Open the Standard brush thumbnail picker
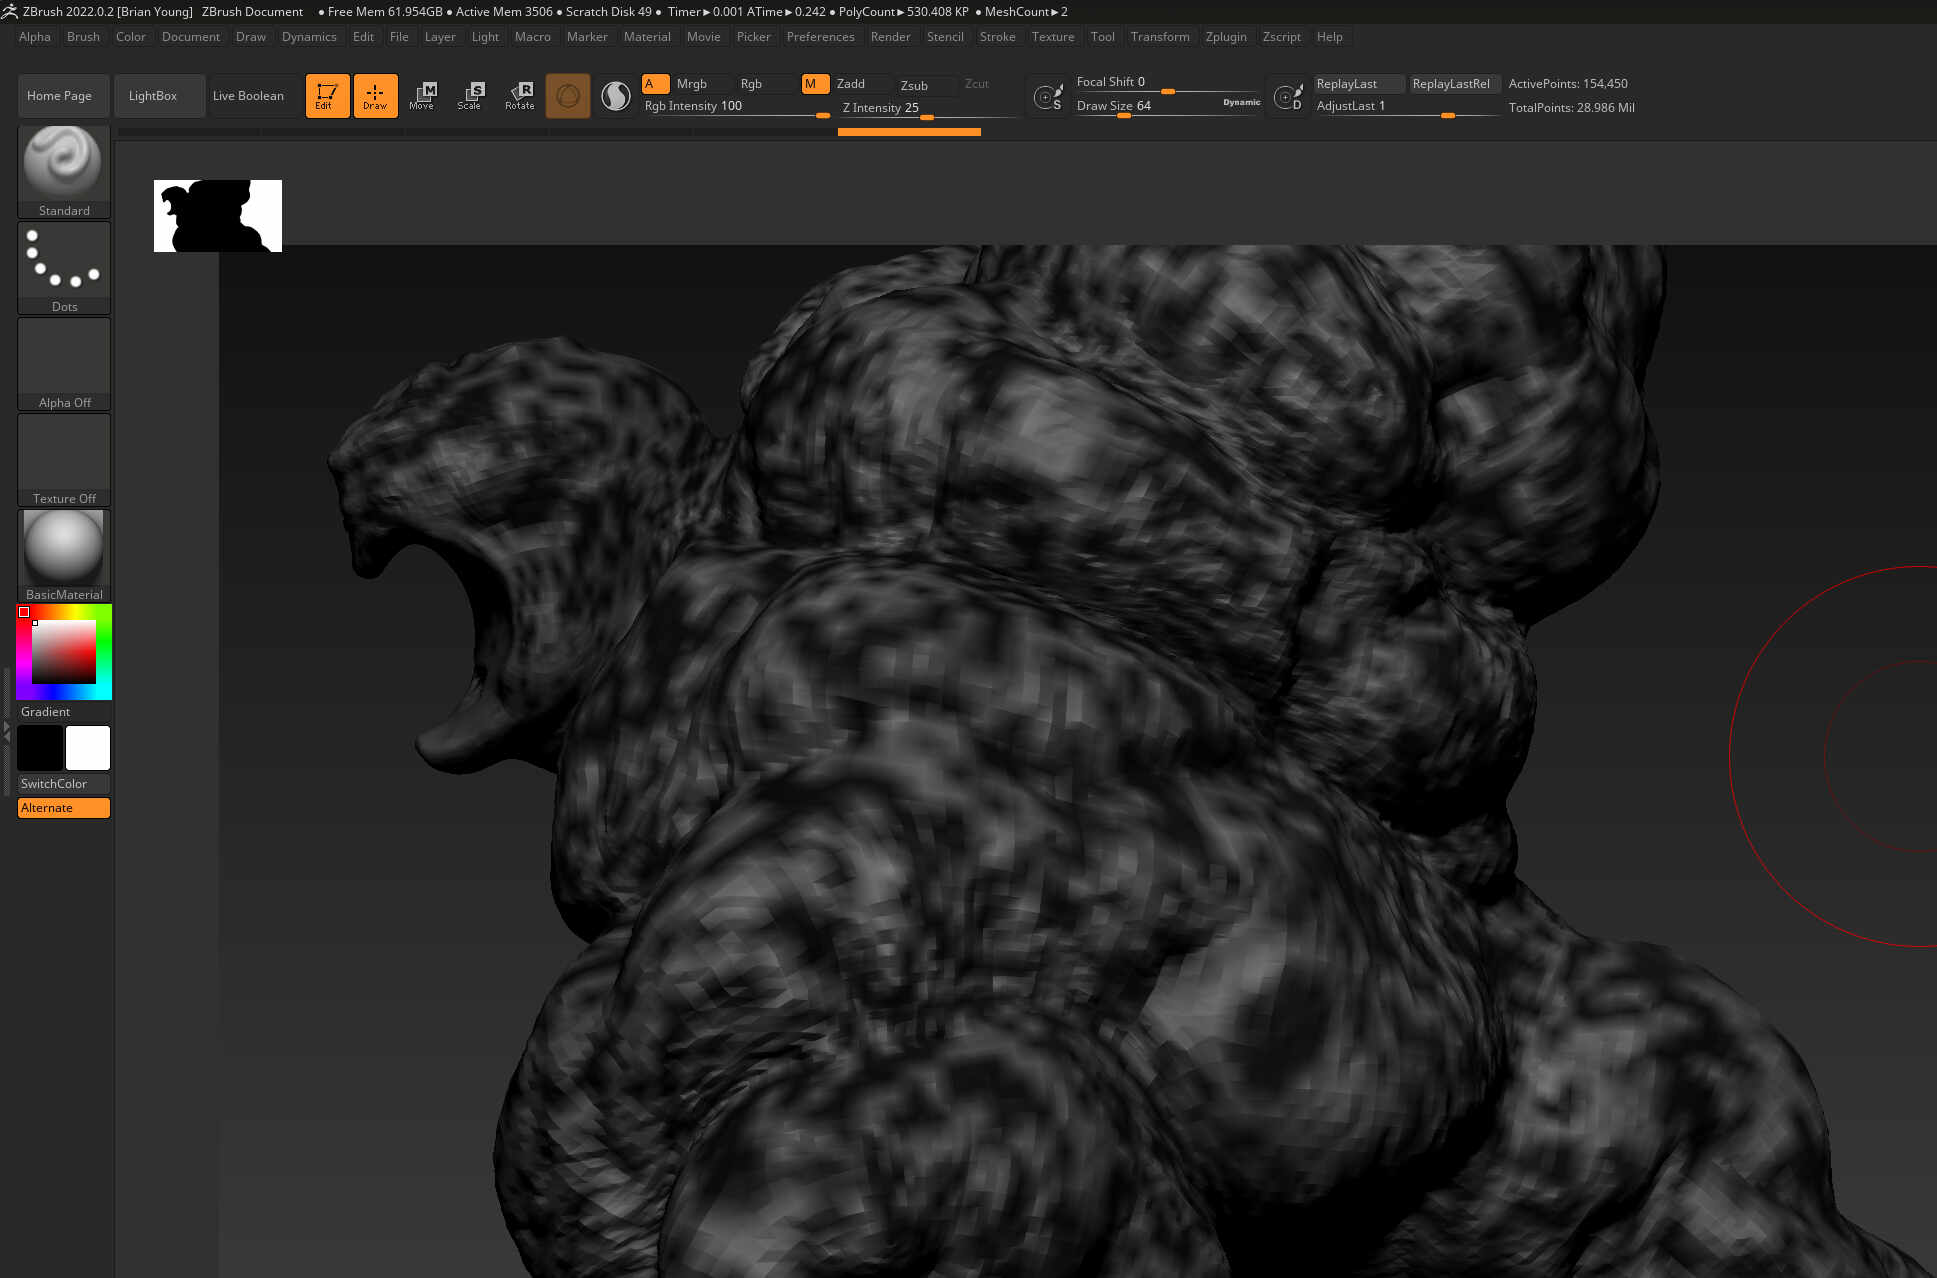Screen dimensions: 1937x1278 click(x=63, y=163)
